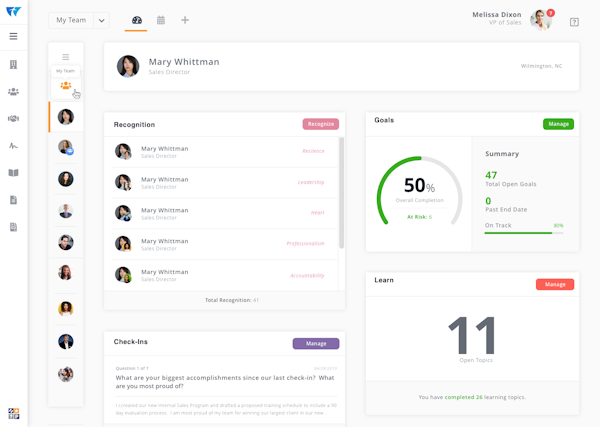Click the app grid icon at sidebar bottom
This screenshot has width=600, height=427.
pyautogui.click(x=14, y=414)
